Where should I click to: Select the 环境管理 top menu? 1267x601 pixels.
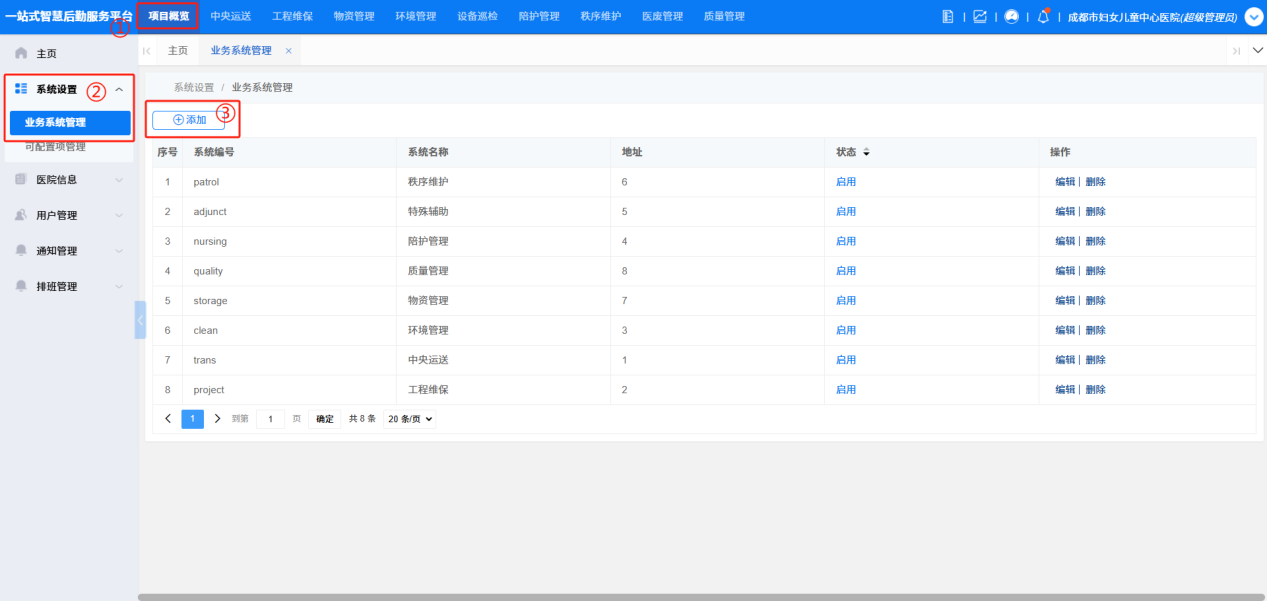[x=416, y=16]
